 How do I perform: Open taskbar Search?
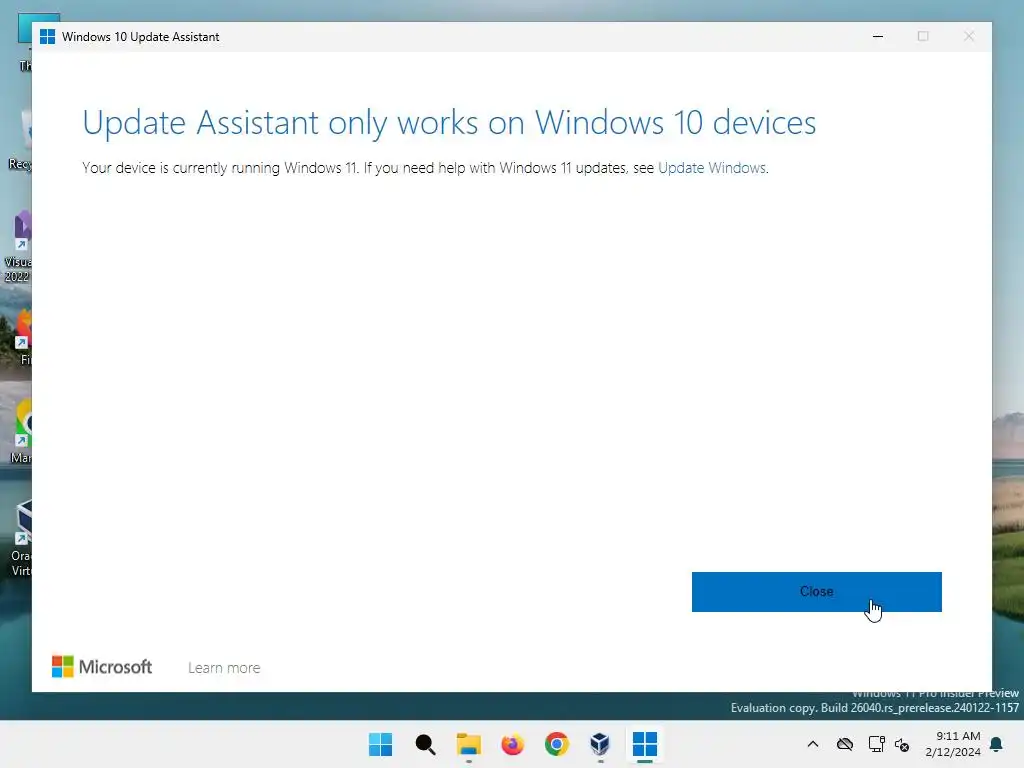click(425, 744)
